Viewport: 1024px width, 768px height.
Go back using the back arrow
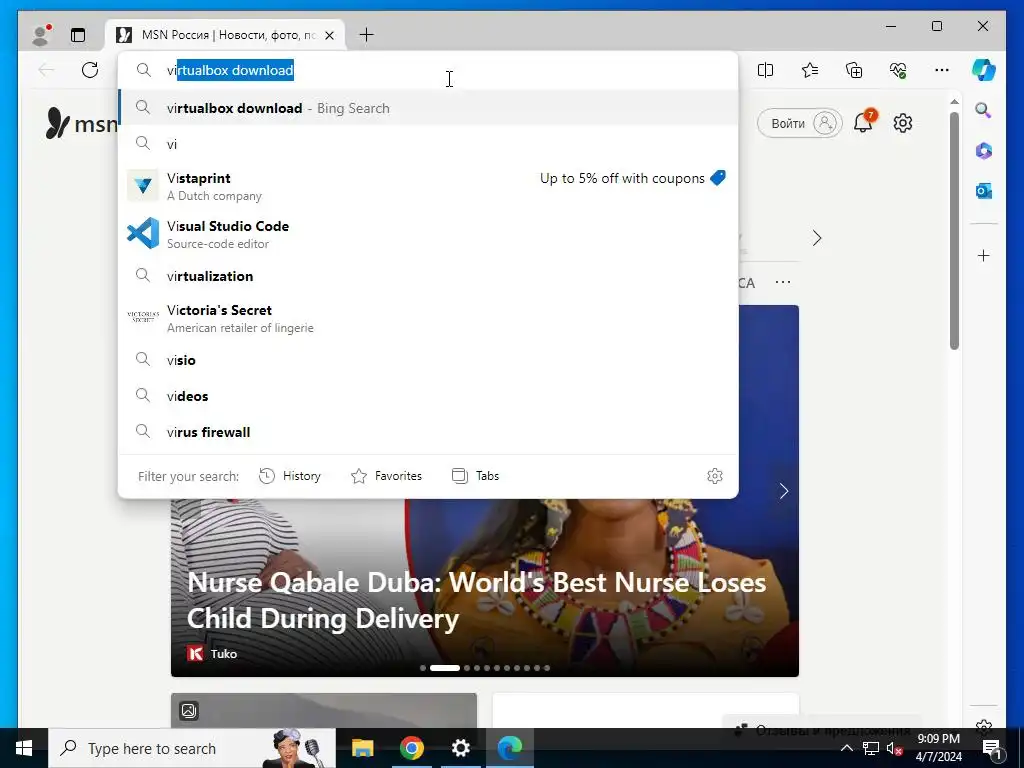point(46,70)
